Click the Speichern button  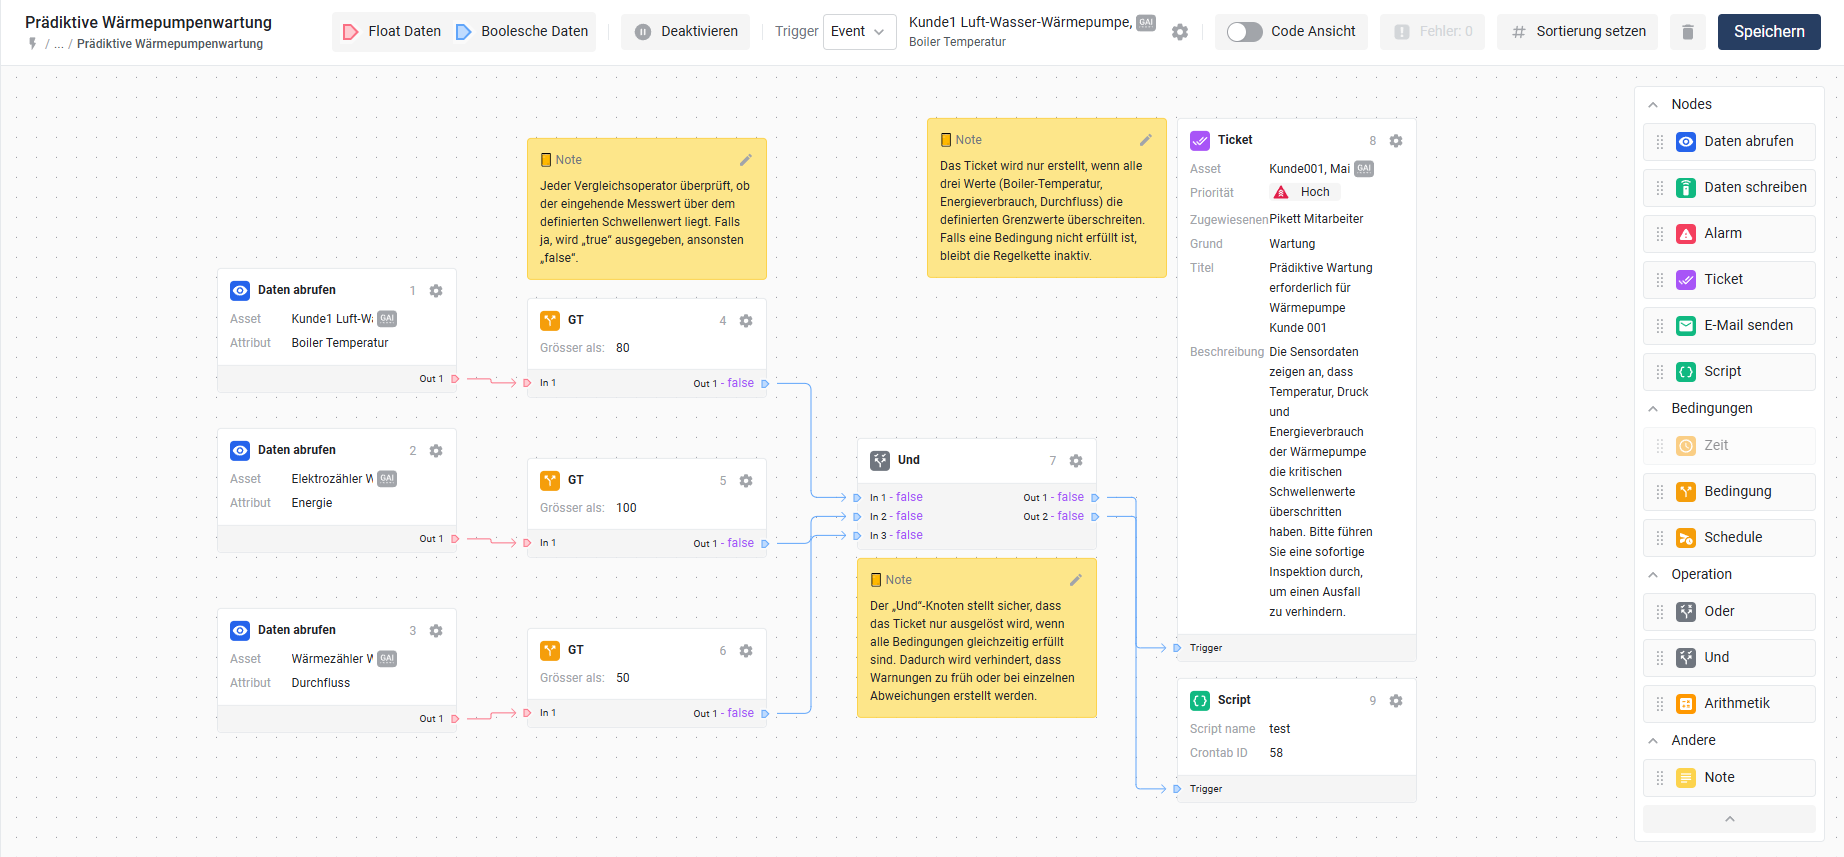(1768, 32)
